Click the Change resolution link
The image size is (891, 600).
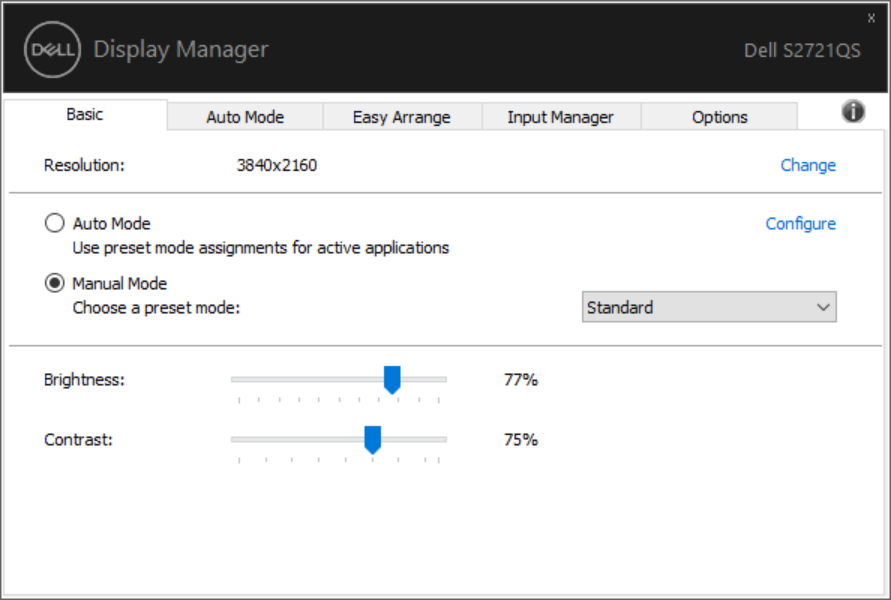tap(808, 166)
